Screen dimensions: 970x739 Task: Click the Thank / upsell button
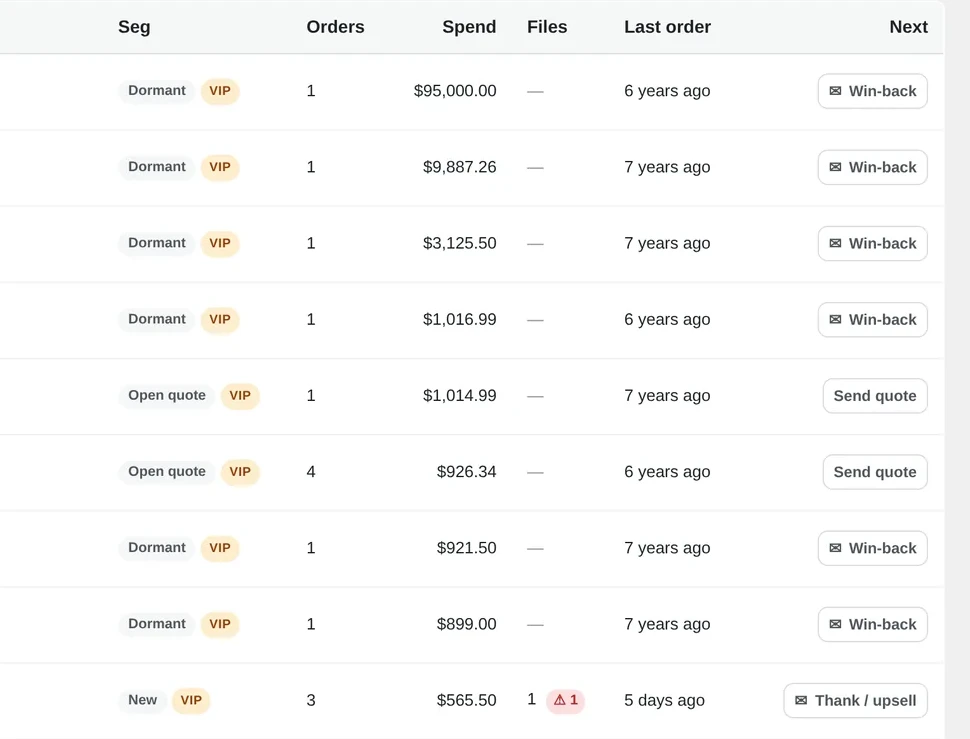tap(855, 700)
